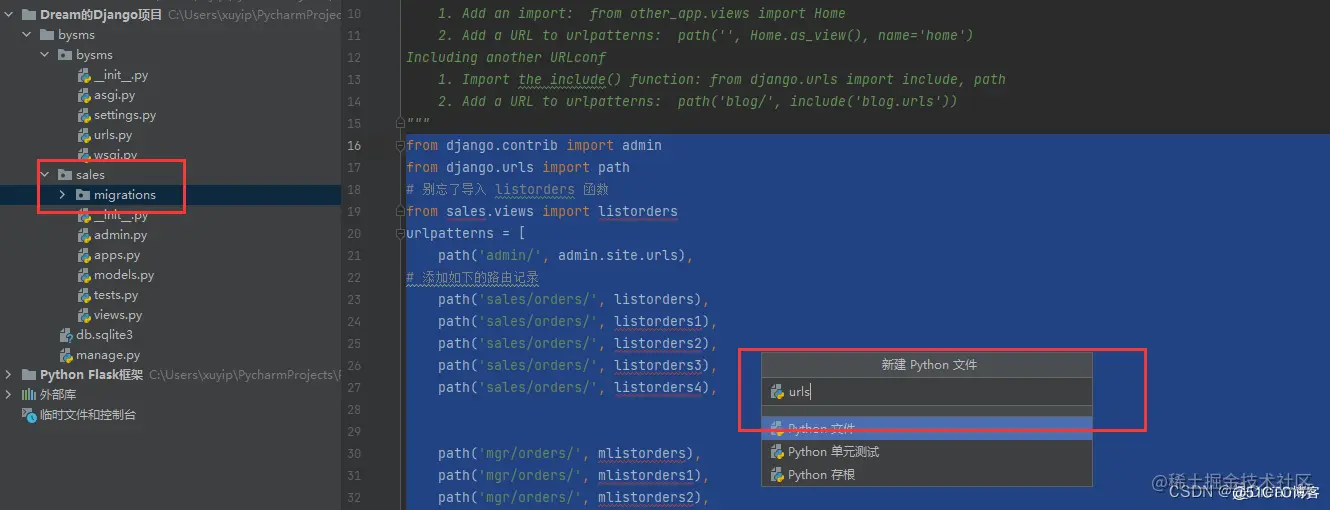Click Python icon beside Python 单元测试 option
This screenshot has height=510, width=1330.
(x=777, y=452)
